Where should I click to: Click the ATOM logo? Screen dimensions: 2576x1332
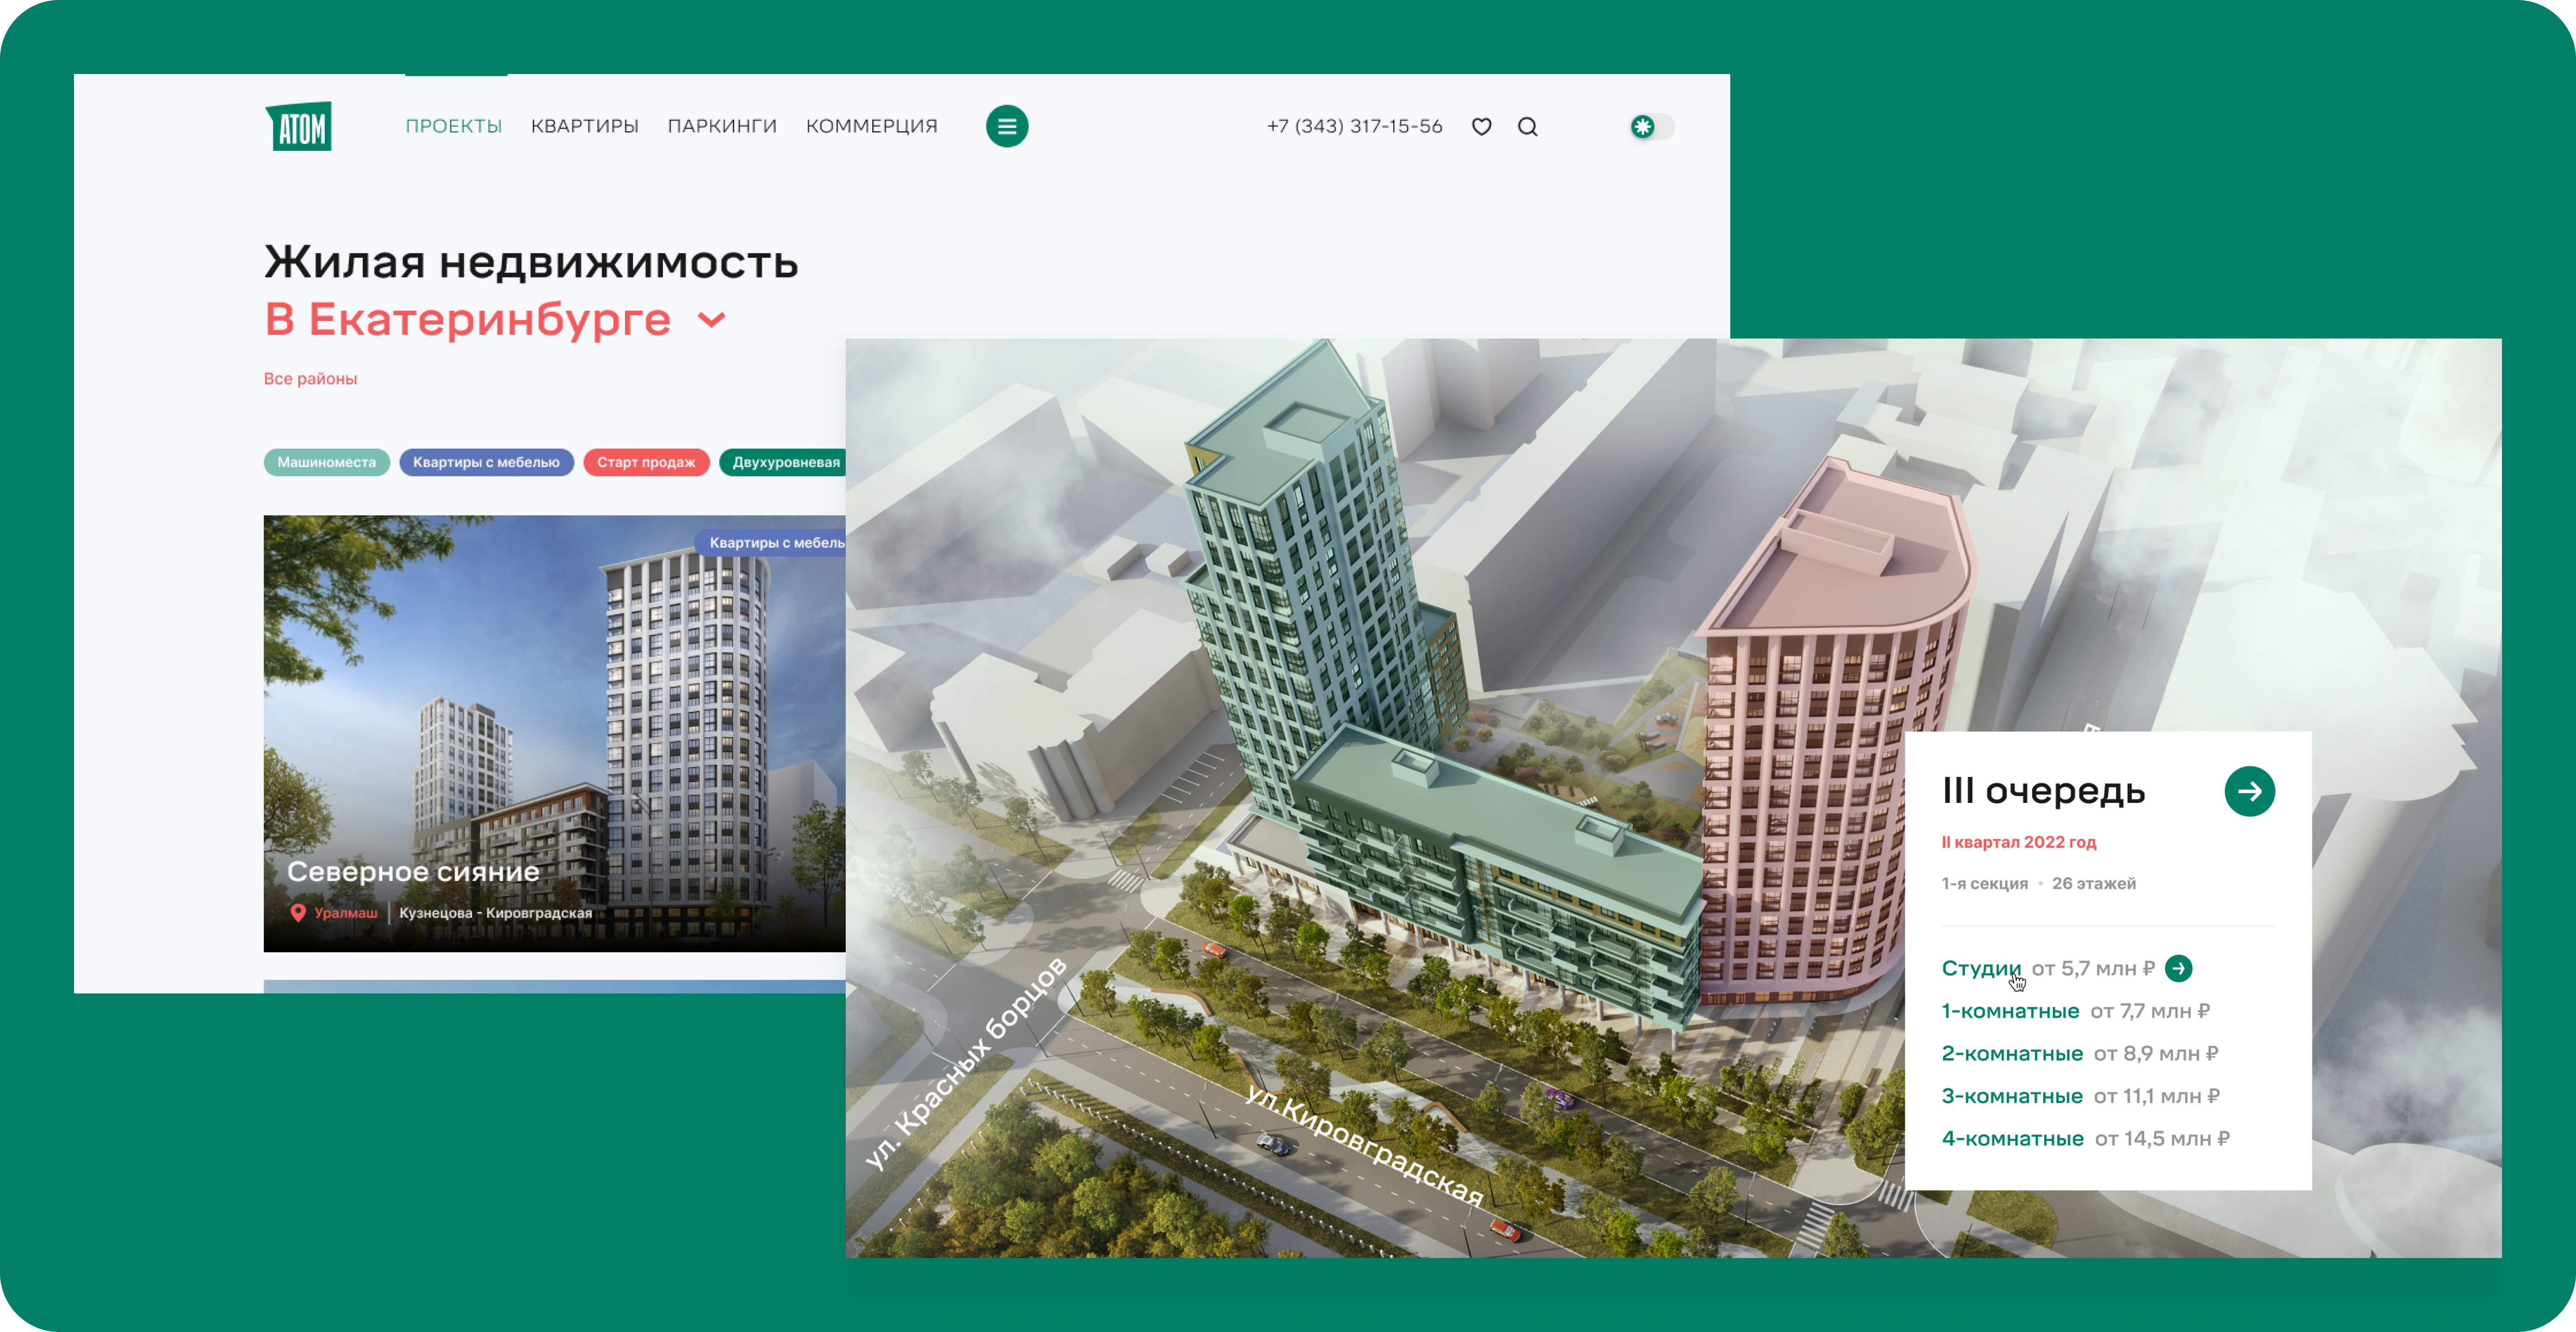pos(298,126)
